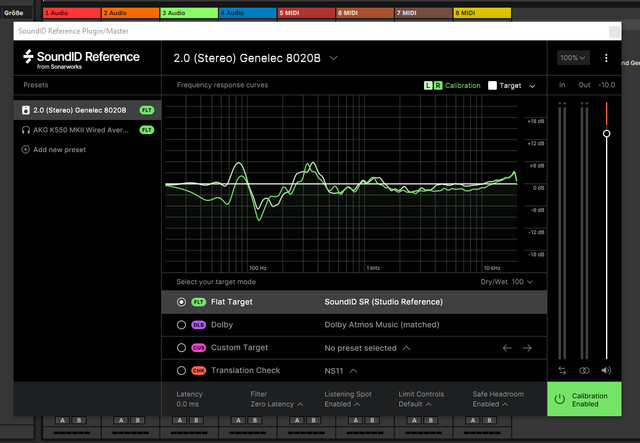The width and height of the screenshot is (640, 443).
Task: Expand the Safe Headroom Enabled menu
Action: 490,404
